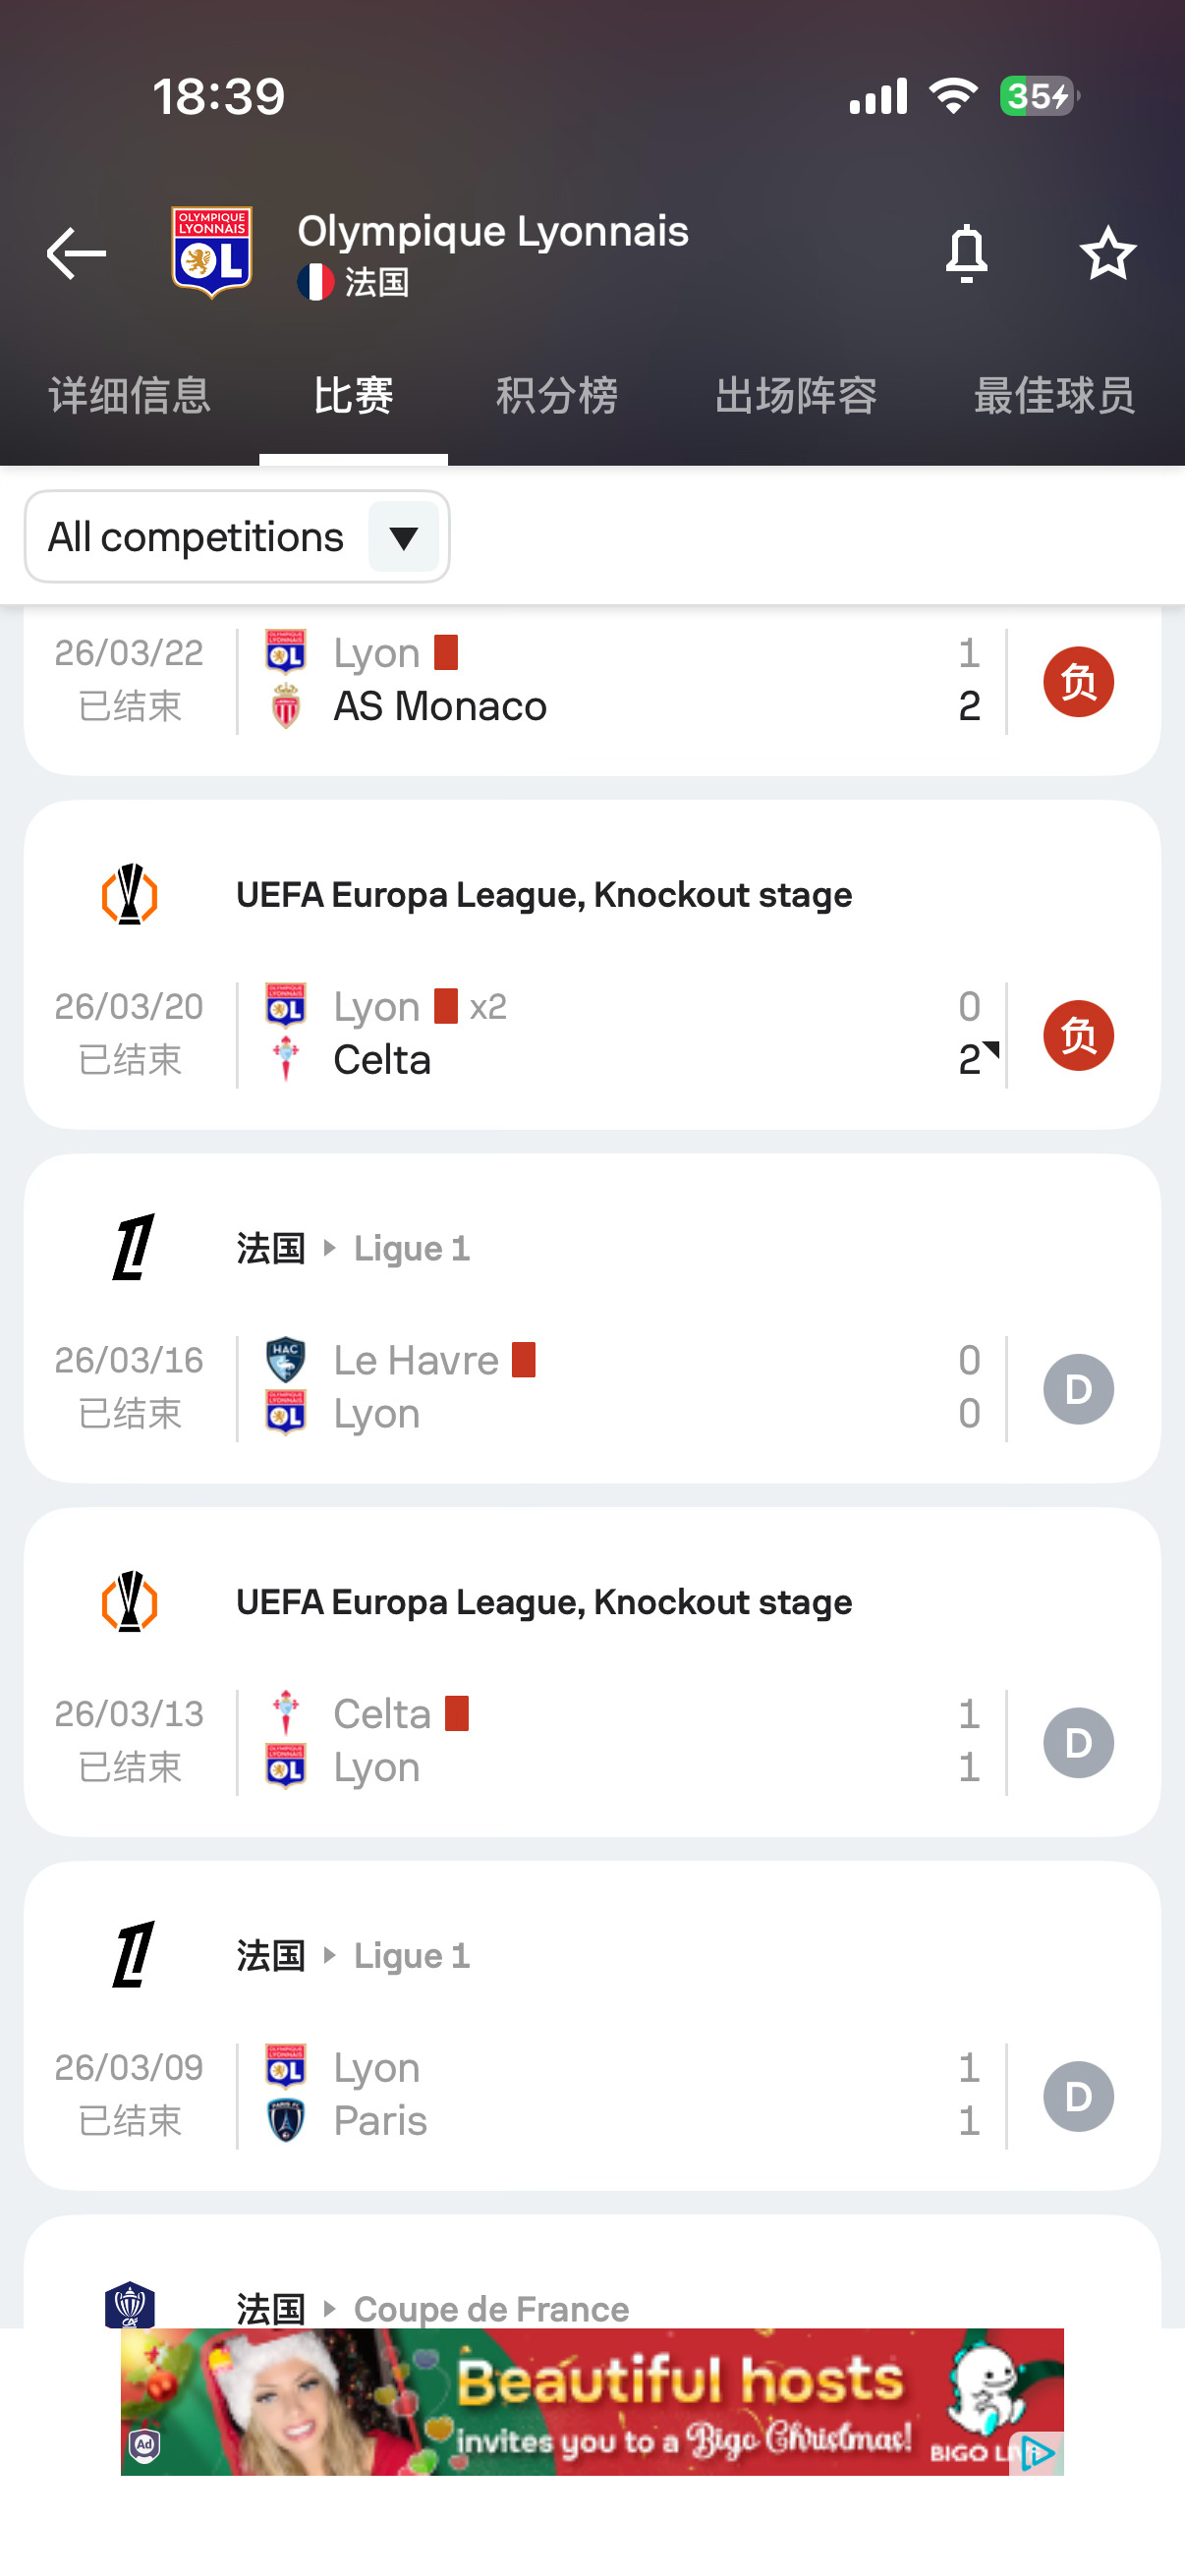Image resolution: width=1185 pixels, height=2576 pixels.
Task: Tap the Europa League trophy icon above Lyon–Celta 26/03/20
Action: point(130,894)
